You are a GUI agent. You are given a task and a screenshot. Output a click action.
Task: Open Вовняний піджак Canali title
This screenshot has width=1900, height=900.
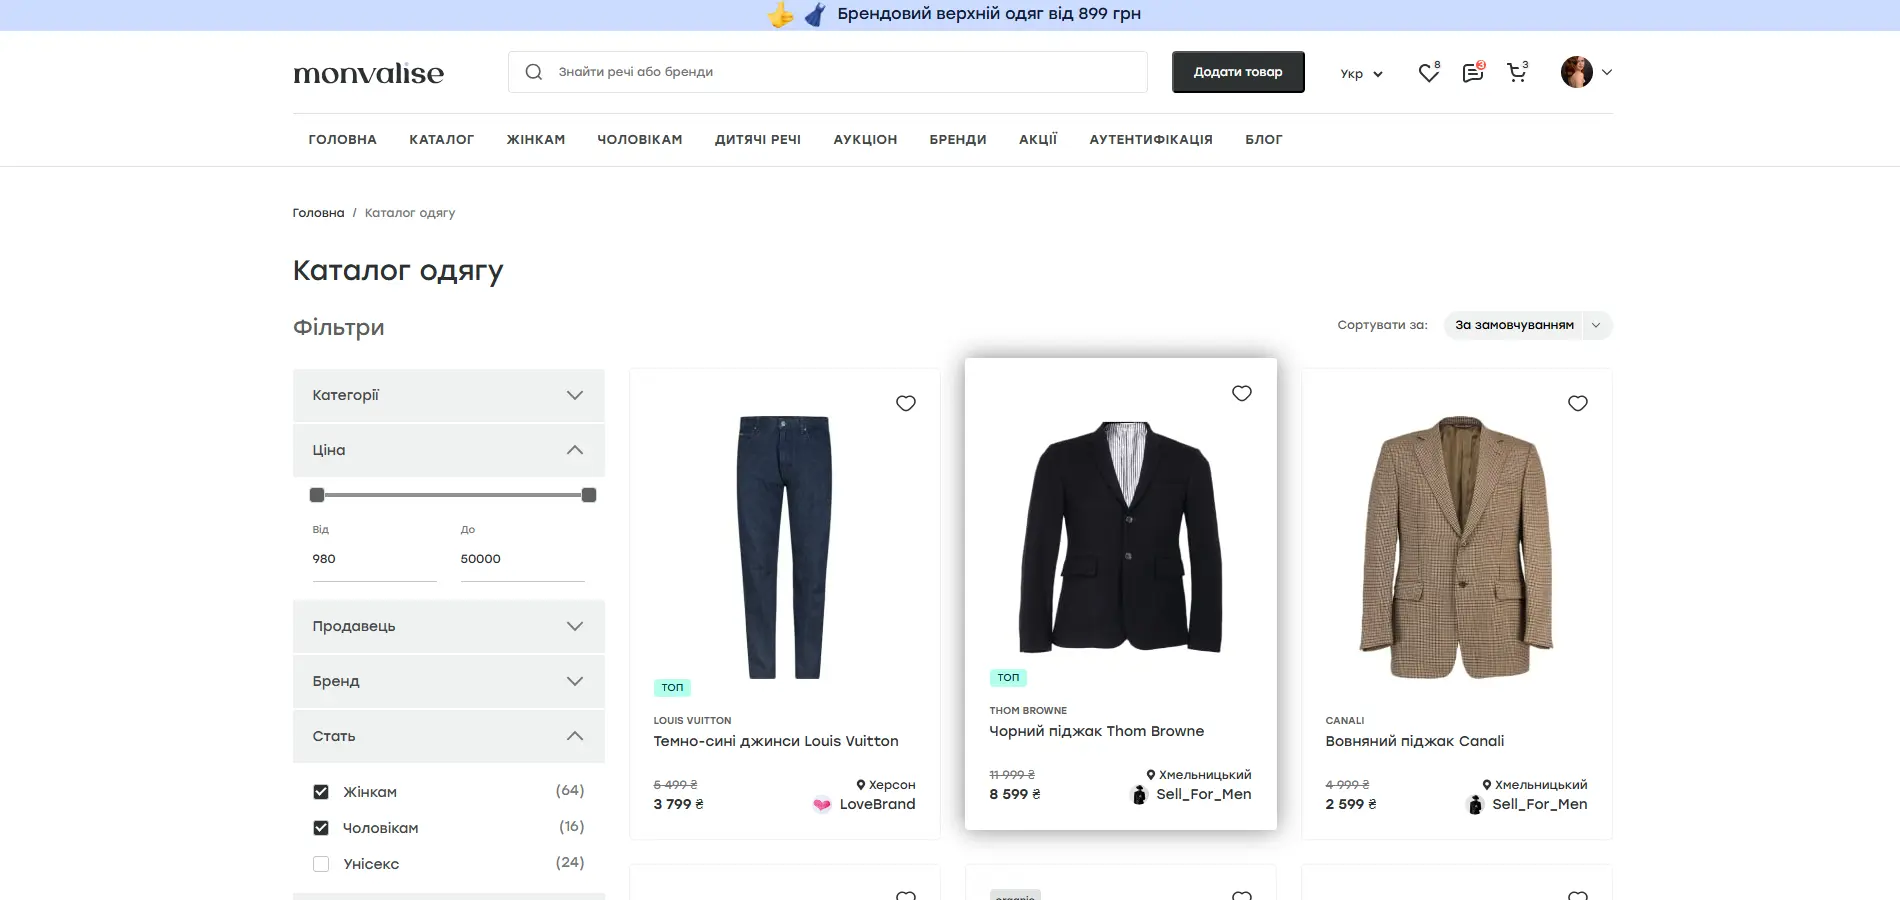tap(1415, 741)
